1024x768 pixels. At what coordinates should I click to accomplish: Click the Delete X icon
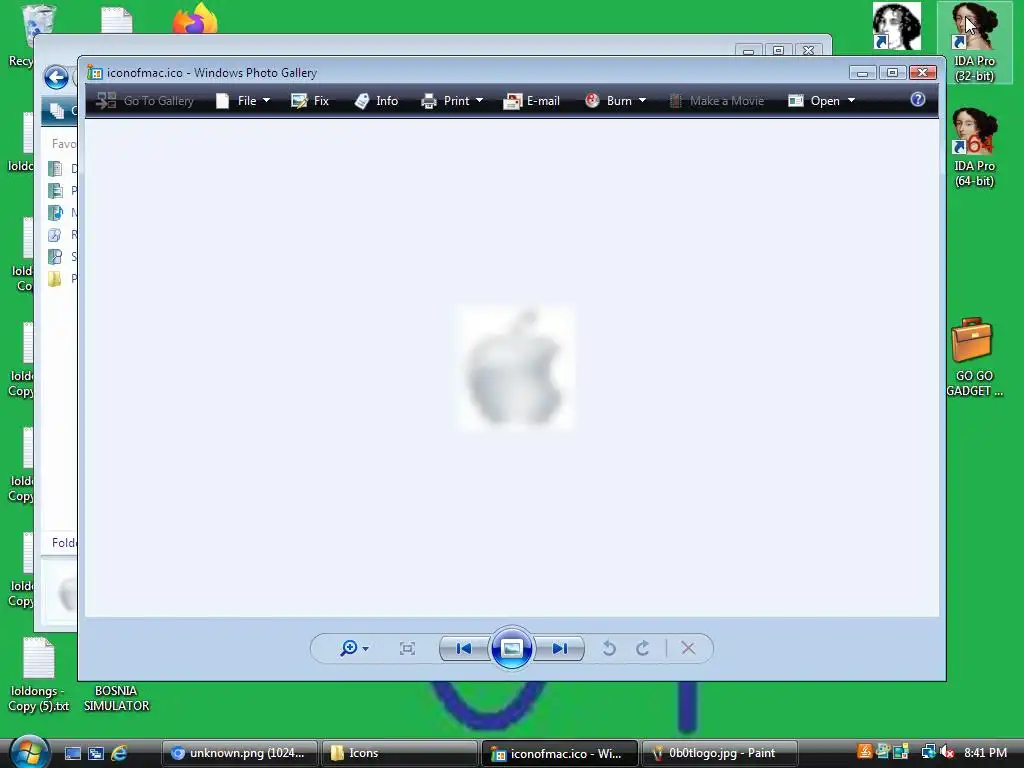pos(688,648)
